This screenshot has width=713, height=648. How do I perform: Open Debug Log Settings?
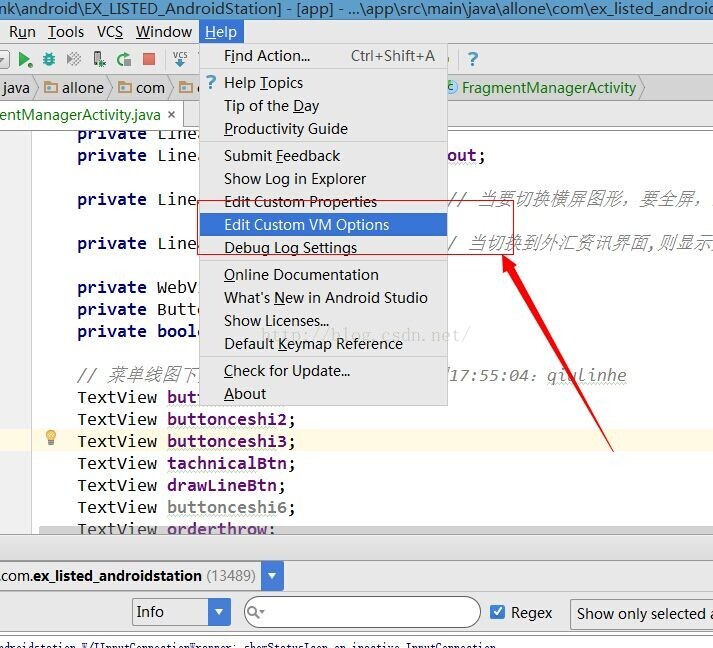coord(323,248)
